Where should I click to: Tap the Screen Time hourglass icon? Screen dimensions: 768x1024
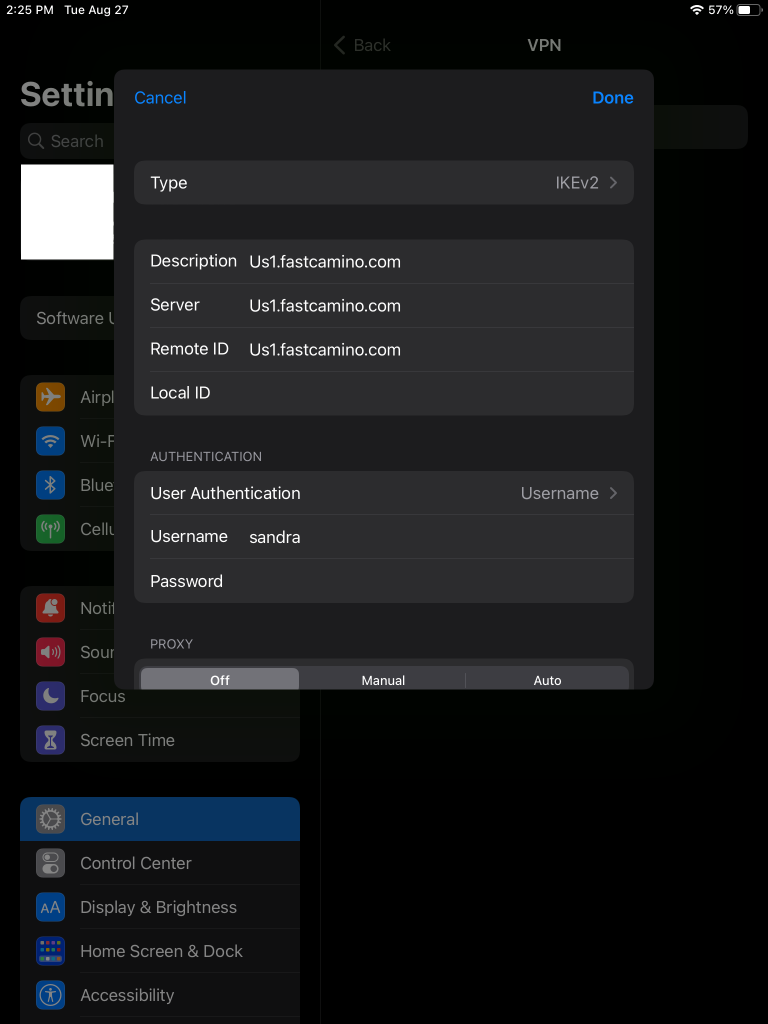tap(50, 740)
